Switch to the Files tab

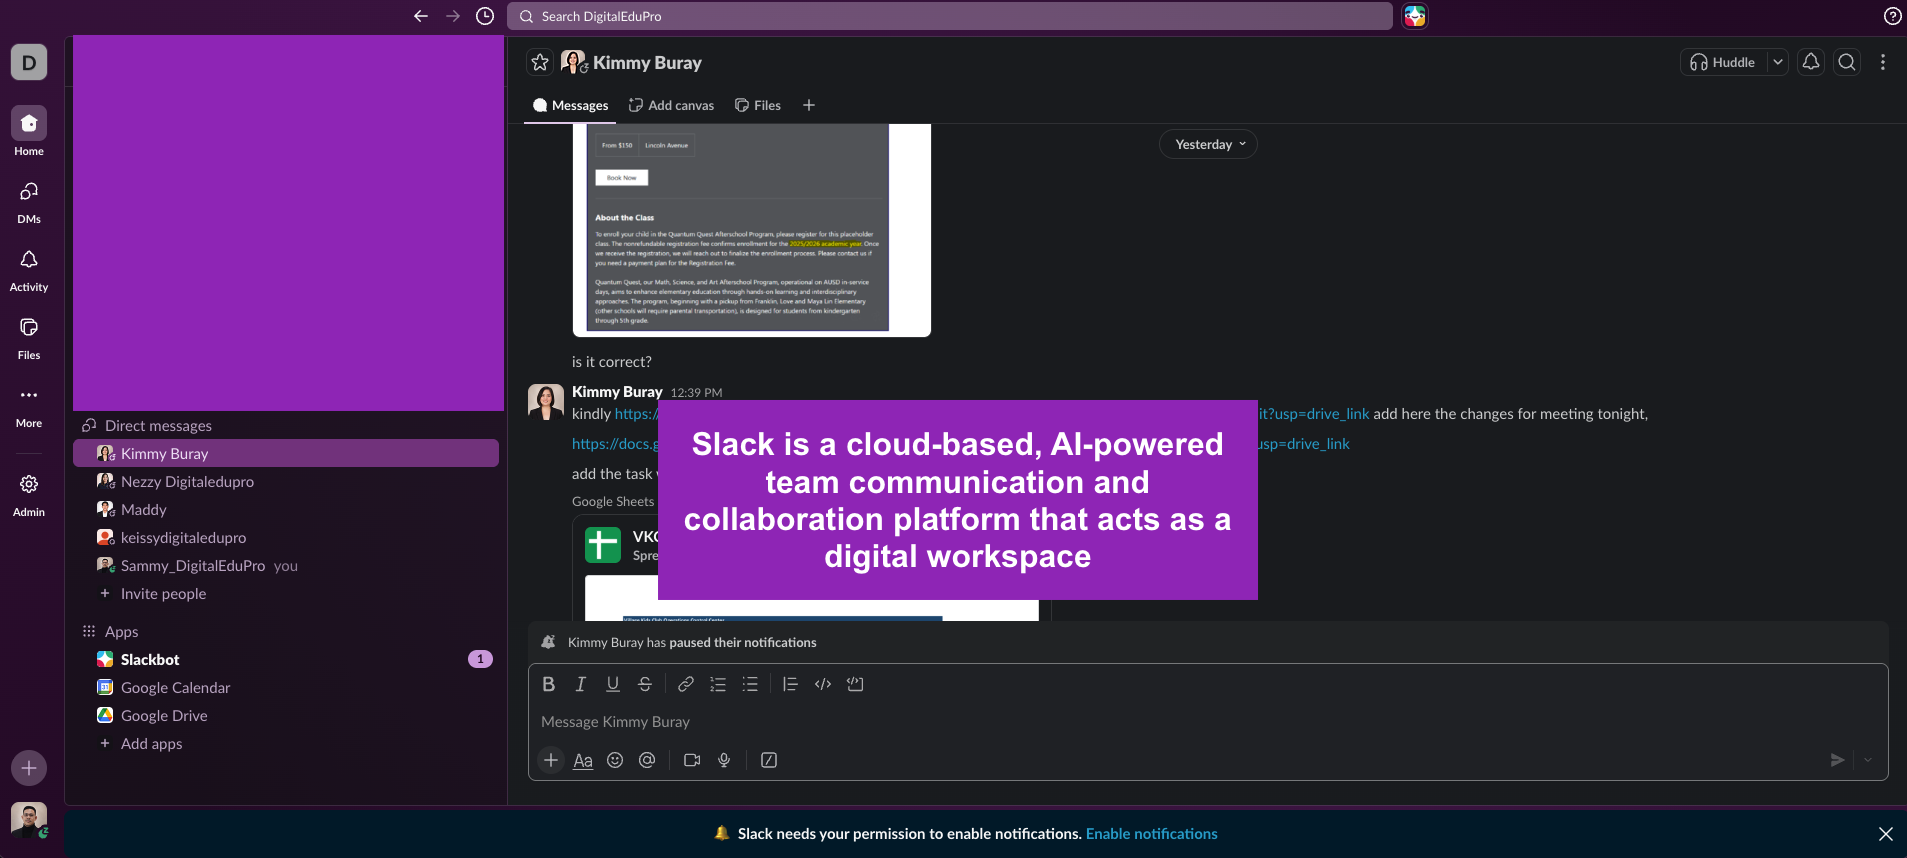[757, 105]
